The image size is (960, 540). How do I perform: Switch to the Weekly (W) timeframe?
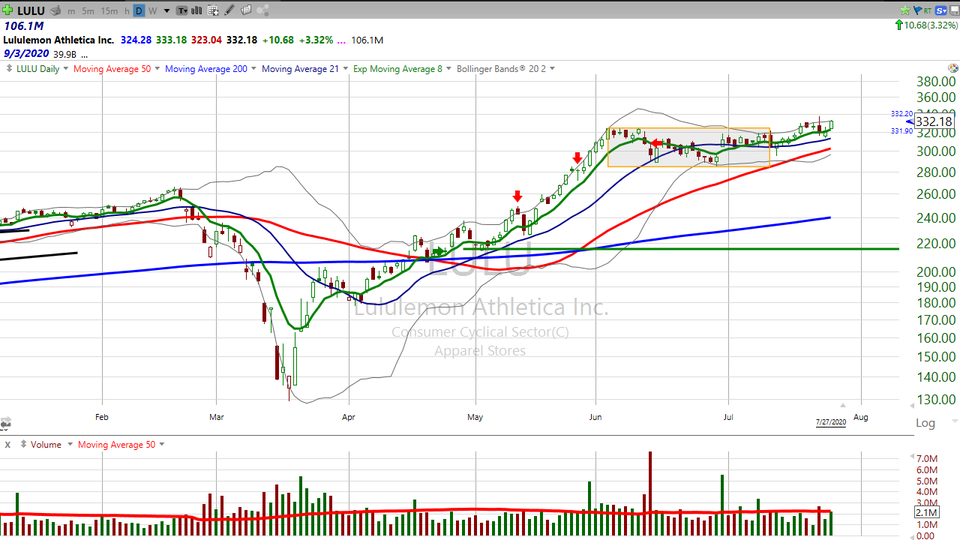click(x=152, y=11)
